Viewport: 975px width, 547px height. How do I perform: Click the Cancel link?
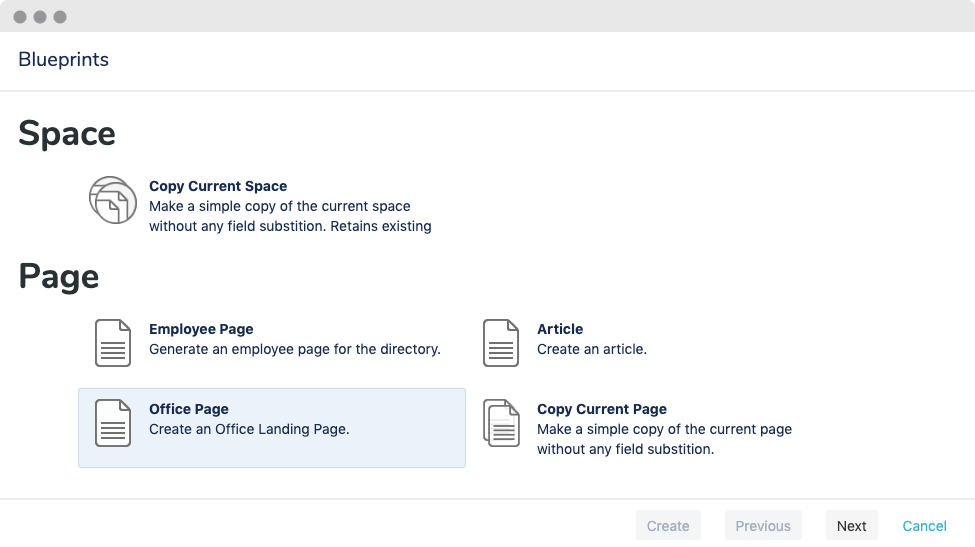coord(924,526)
